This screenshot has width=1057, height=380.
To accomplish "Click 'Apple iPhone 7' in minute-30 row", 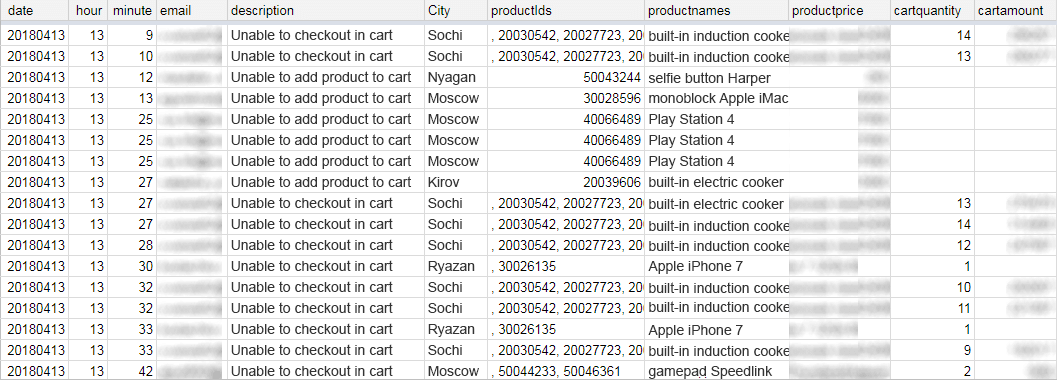I will 716,266.
